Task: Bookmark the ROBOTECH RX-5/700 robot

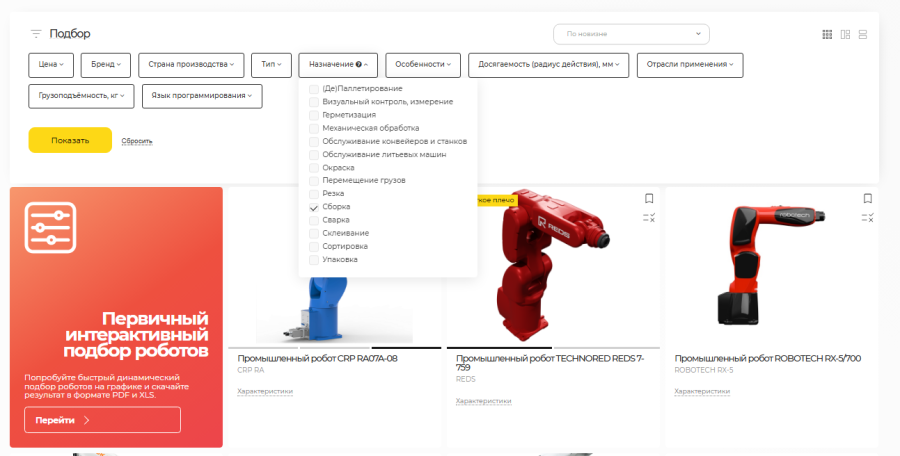Action: point(868,198)
